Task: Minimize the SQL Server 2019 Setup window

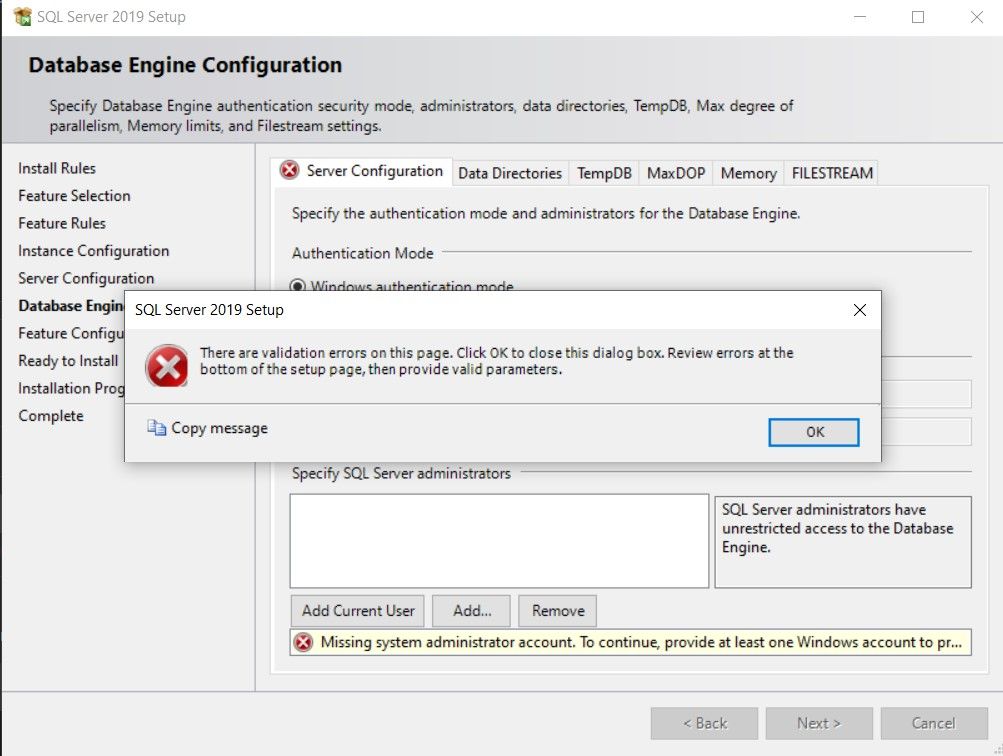Action: 860,17
